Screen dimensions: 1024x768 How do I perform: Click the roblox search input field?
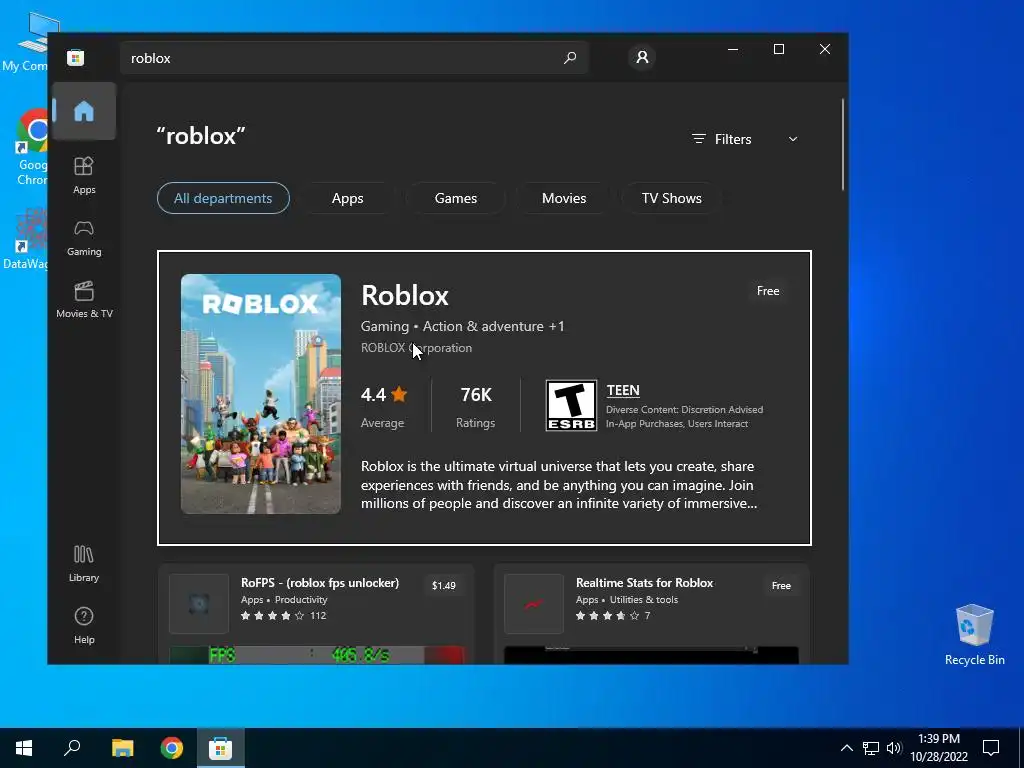pyautogui.click(x=354, y=58)
